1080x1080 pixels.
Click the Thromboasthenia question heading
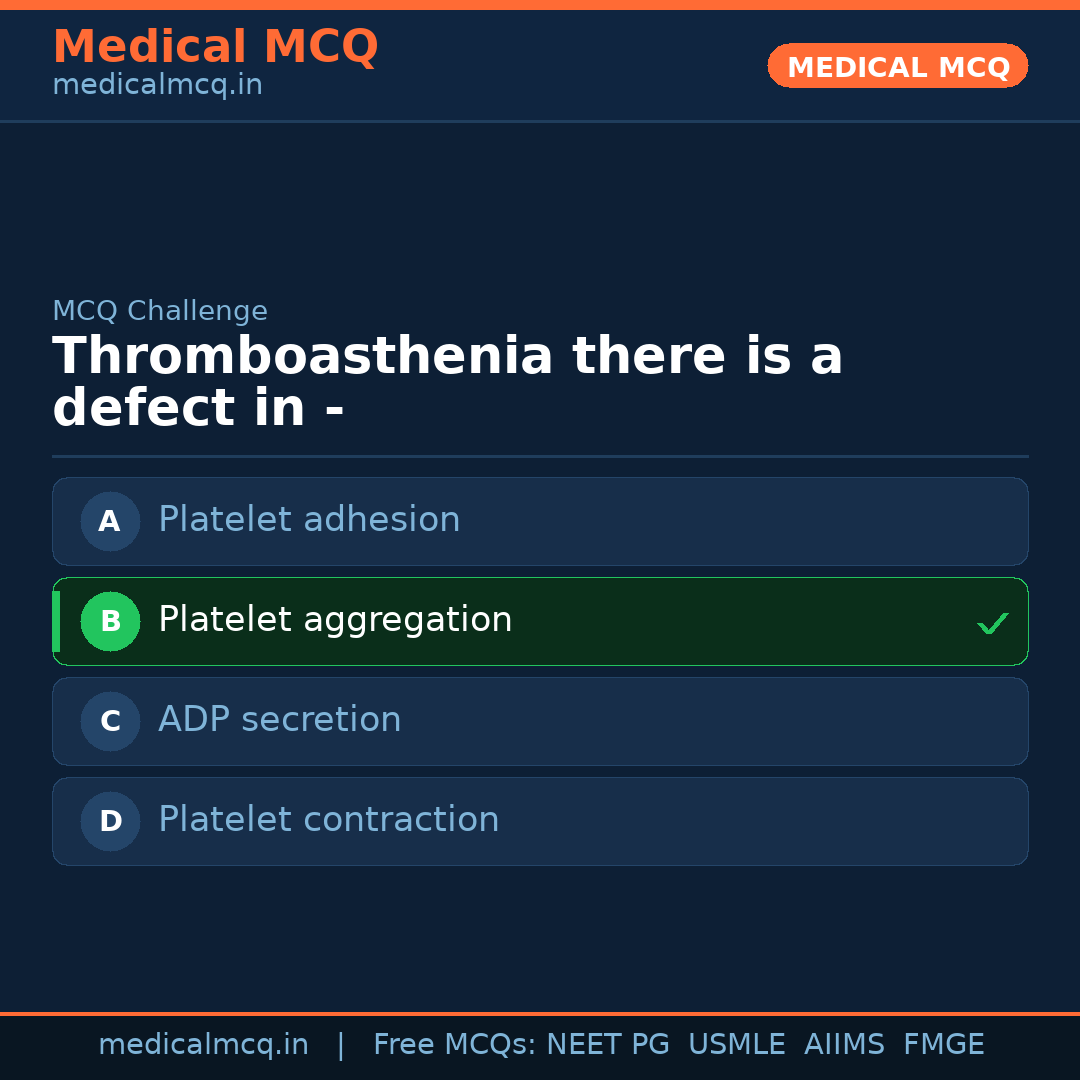coord(447,383)
